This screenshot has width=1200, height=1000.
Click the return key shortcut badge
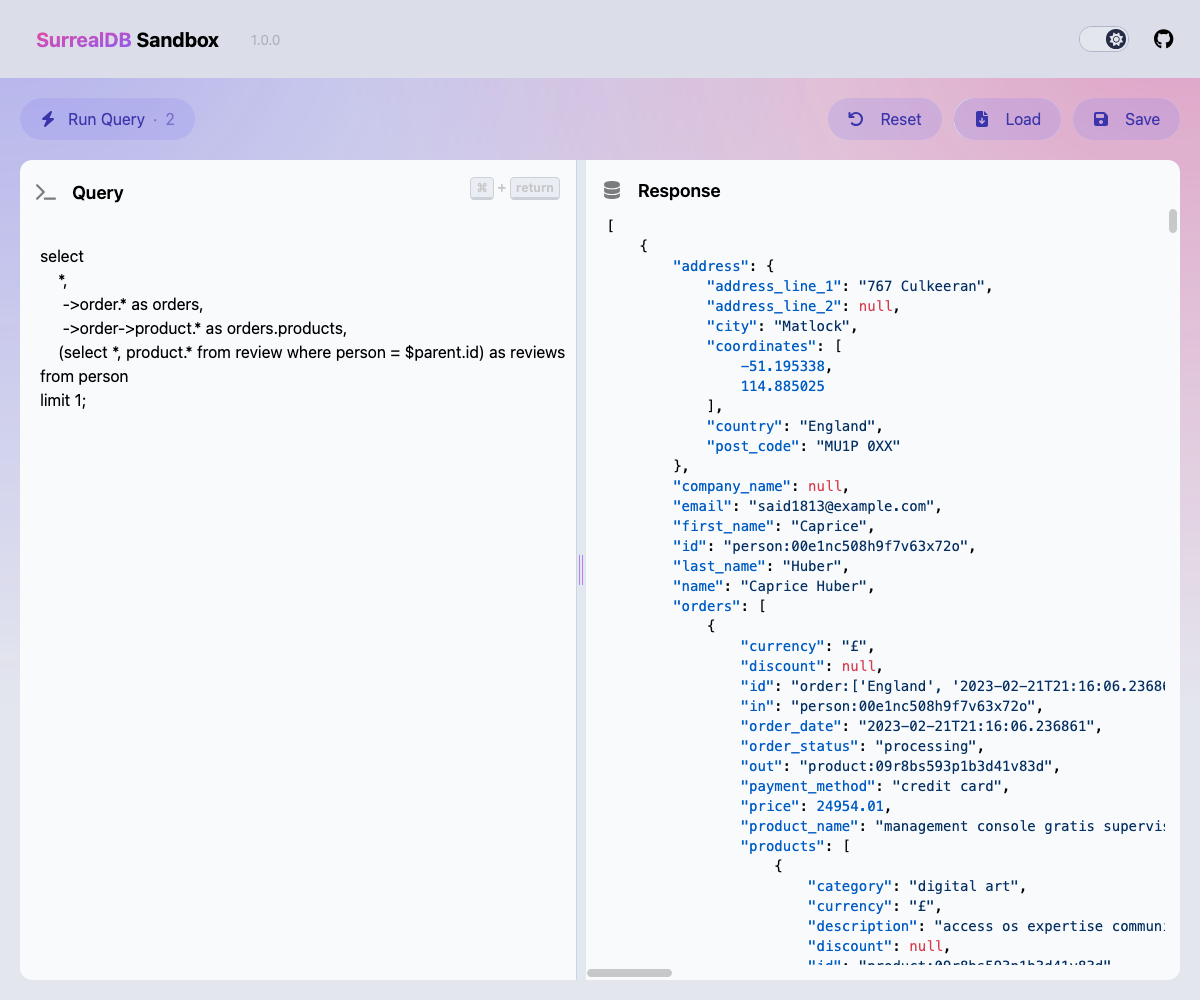(535, 188)
